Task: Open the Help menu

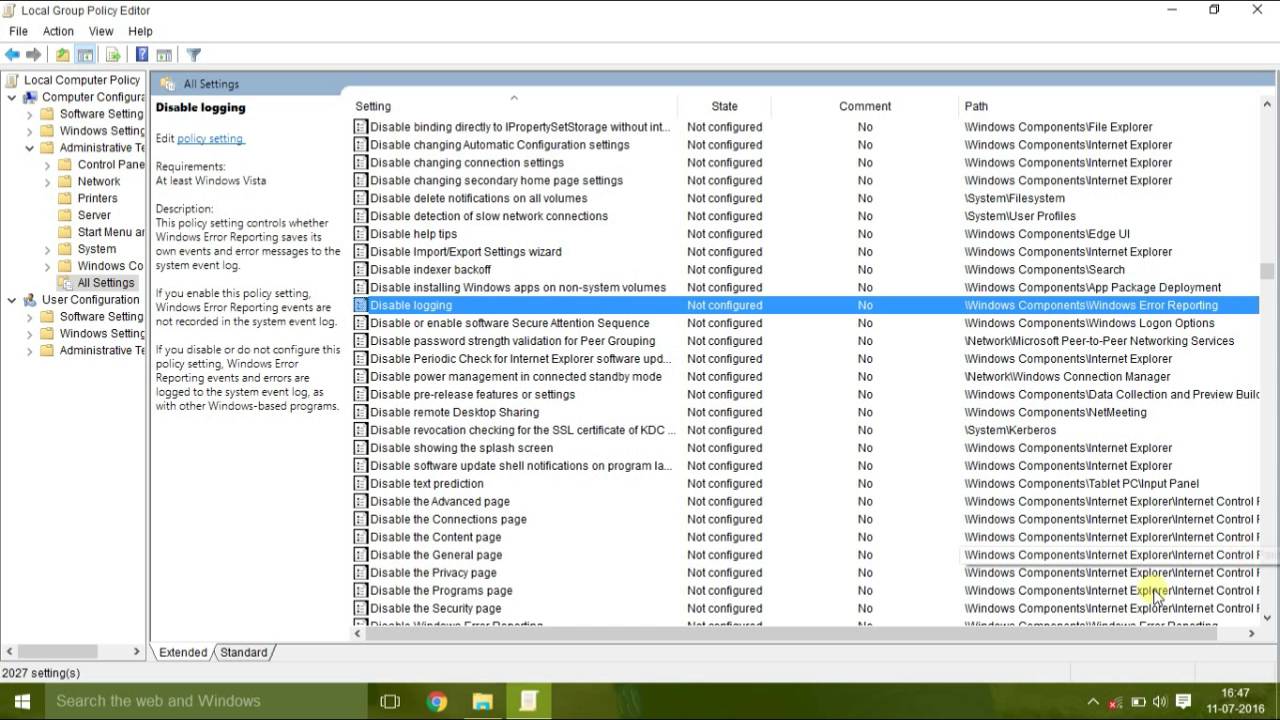Action: [x=140, y=31]
